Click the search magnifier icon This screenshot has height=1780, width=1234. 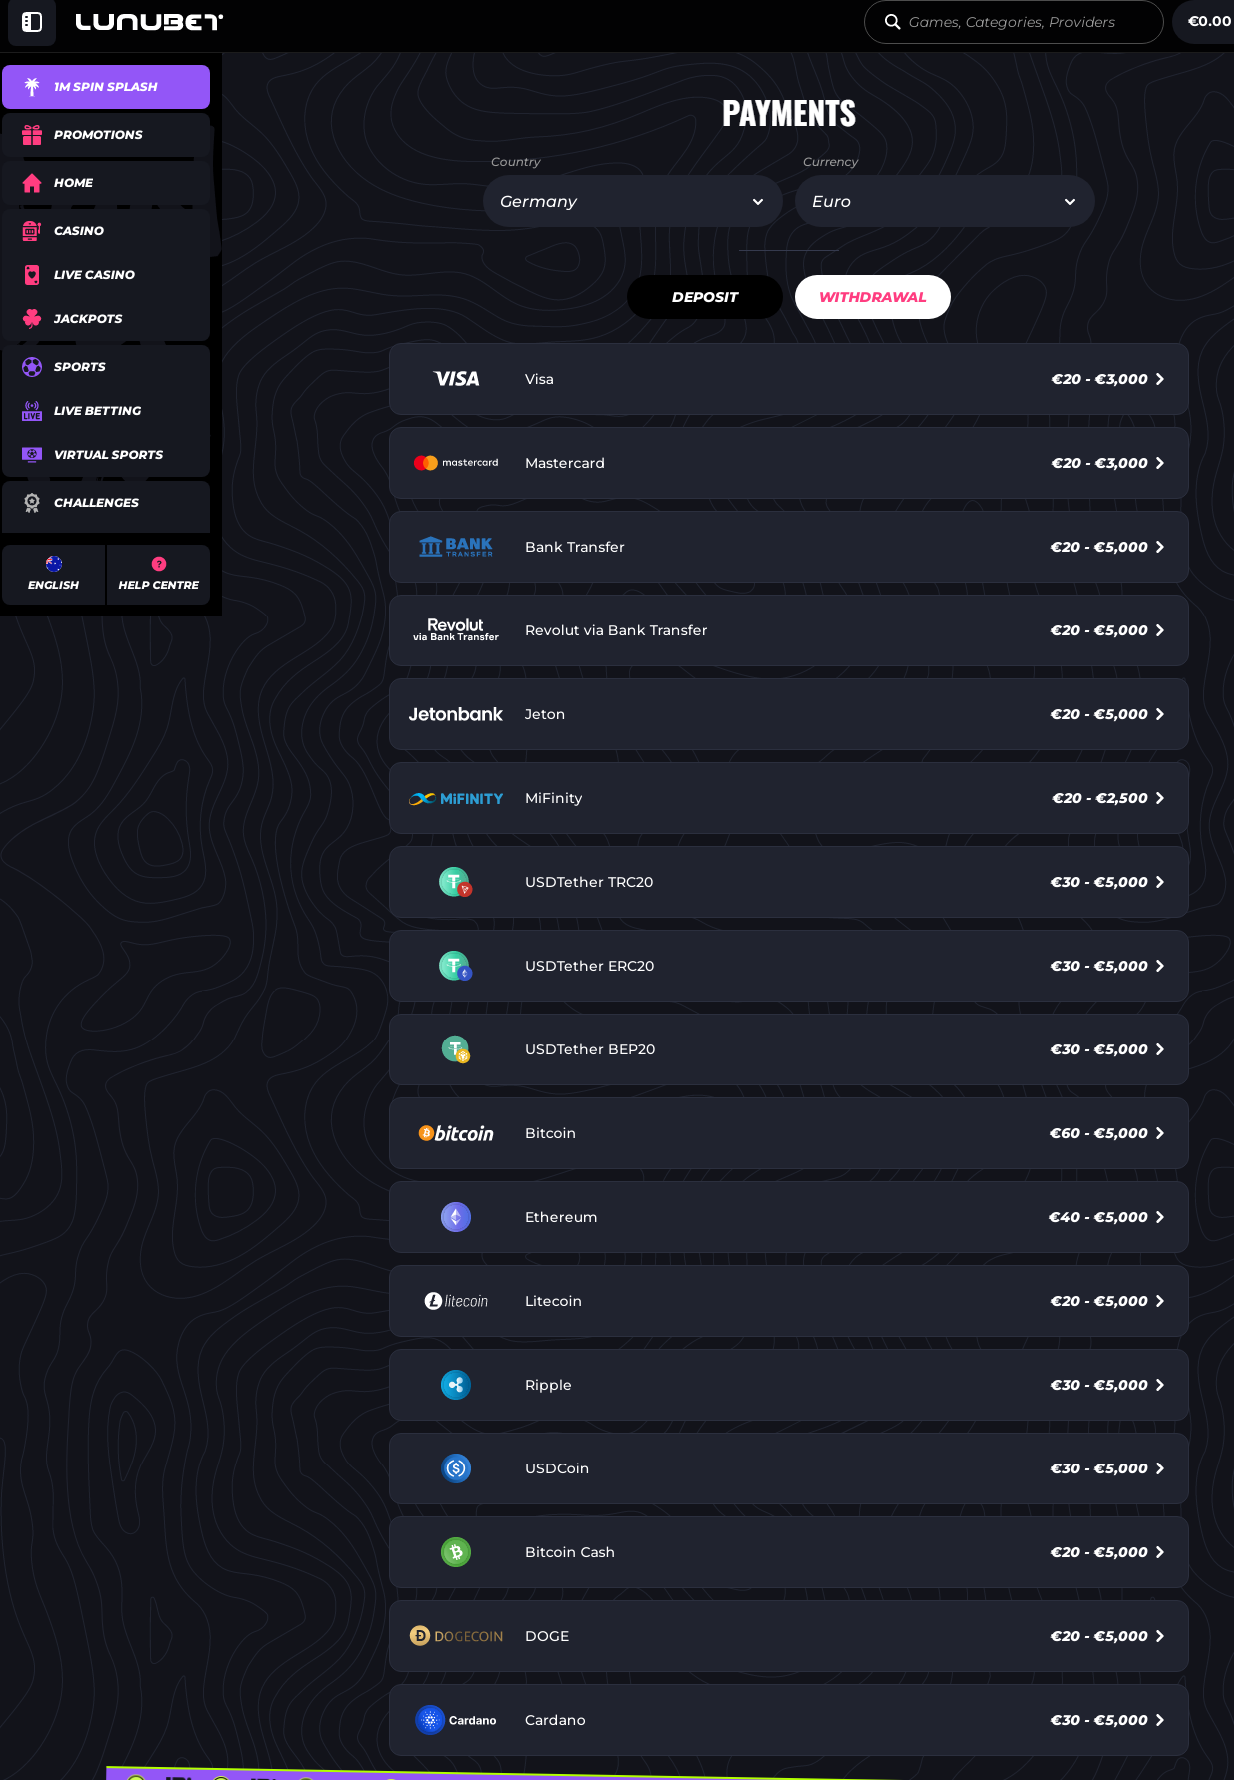click(x=892, y=22)
